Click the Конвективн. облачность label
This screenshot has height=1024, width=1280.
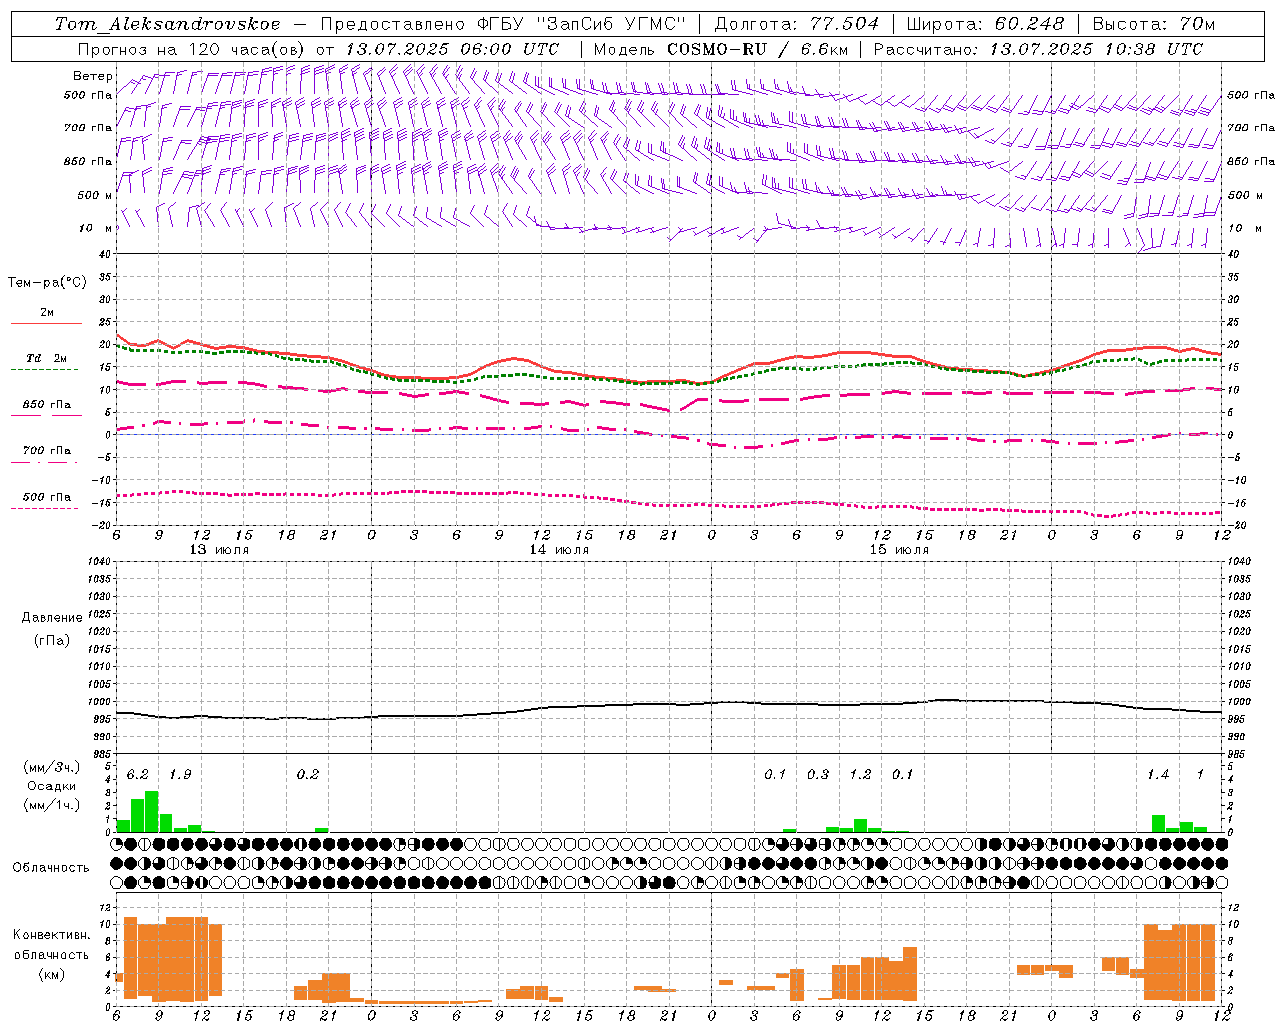click(51, 945)
